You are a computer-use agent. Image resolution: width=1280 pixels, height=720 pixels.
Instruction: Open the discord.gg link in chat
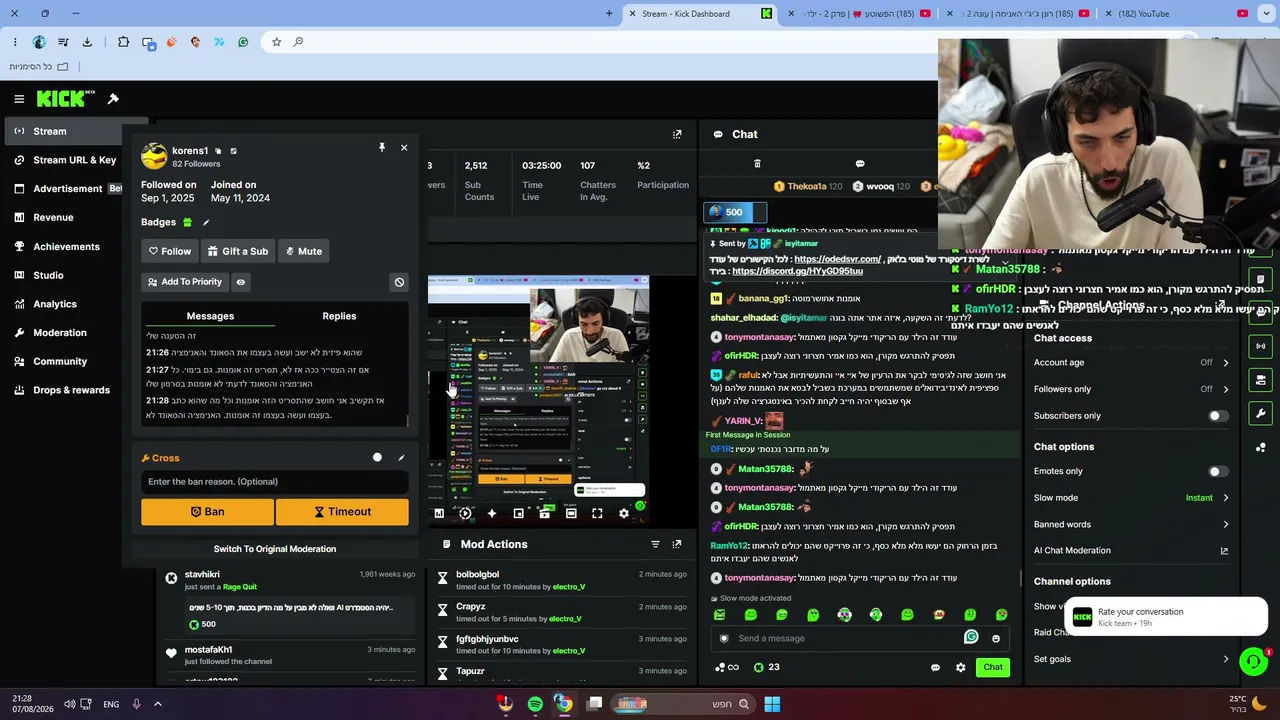click(797, 271)
